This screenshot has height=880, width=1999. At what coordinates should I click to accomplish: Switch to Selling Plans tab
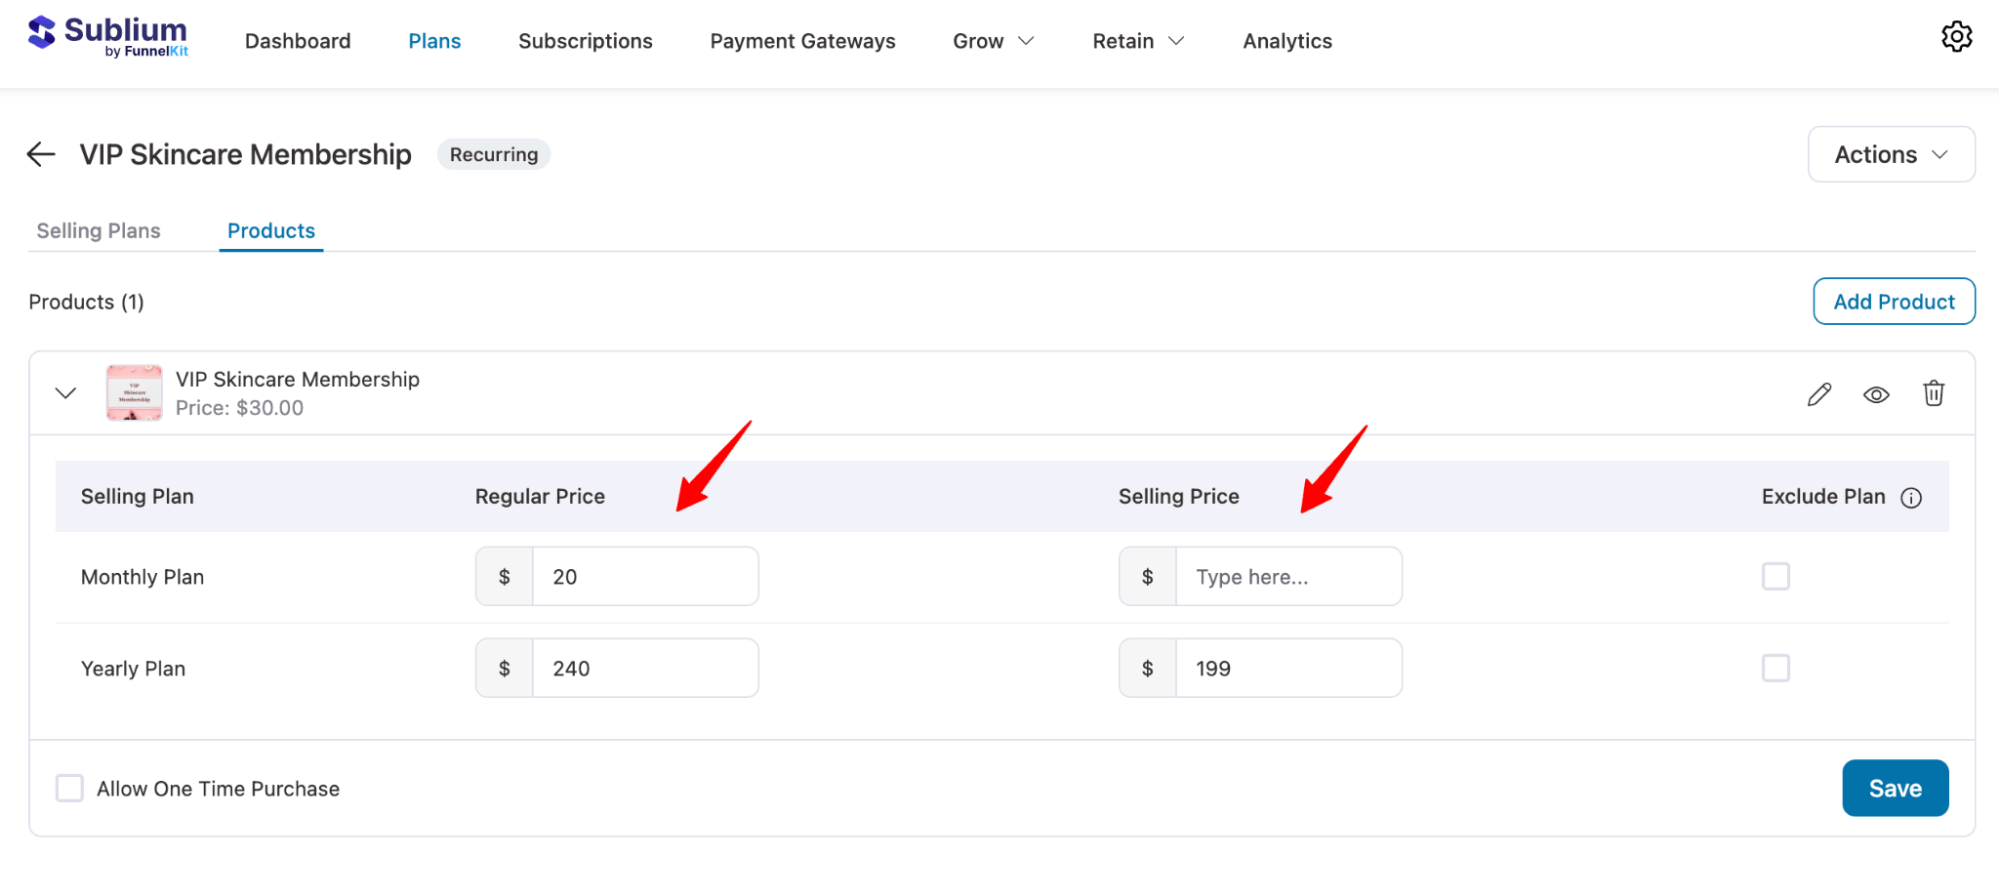pos(98,231)
